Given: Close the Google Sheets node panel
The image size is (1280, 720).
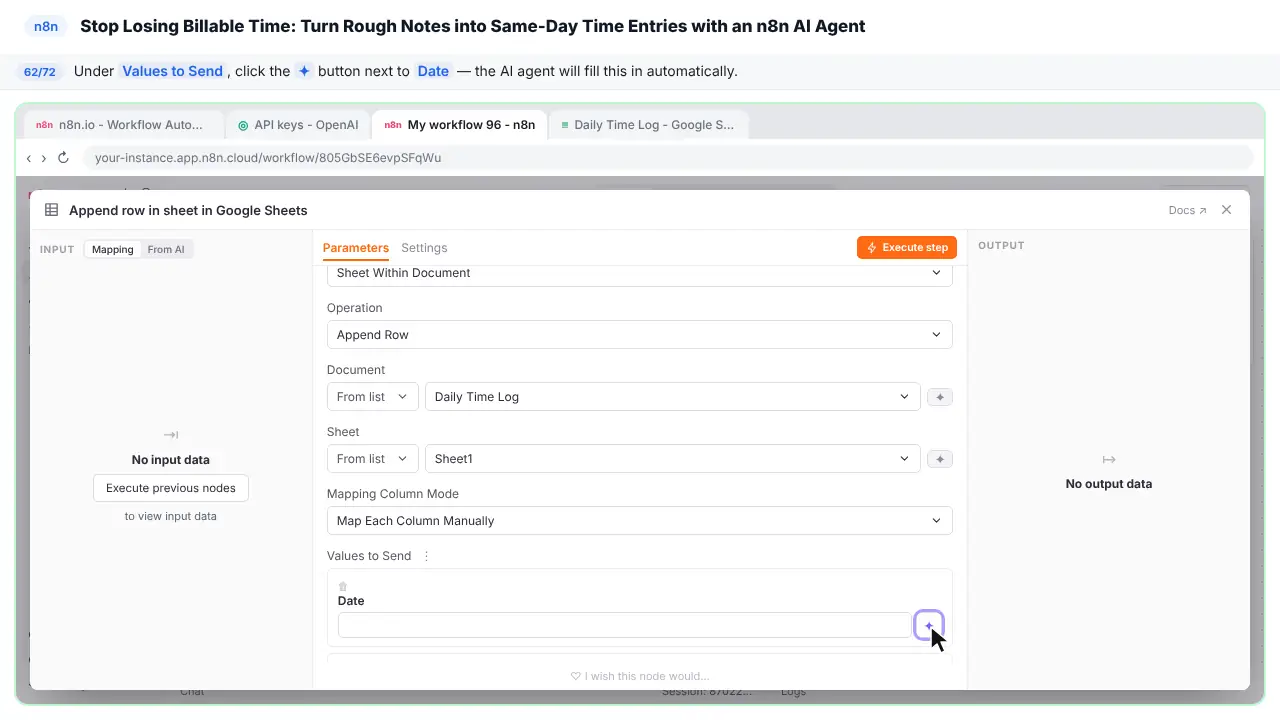Looking at the screenshot, I should pyautogui.click(x=1226, y=210).
